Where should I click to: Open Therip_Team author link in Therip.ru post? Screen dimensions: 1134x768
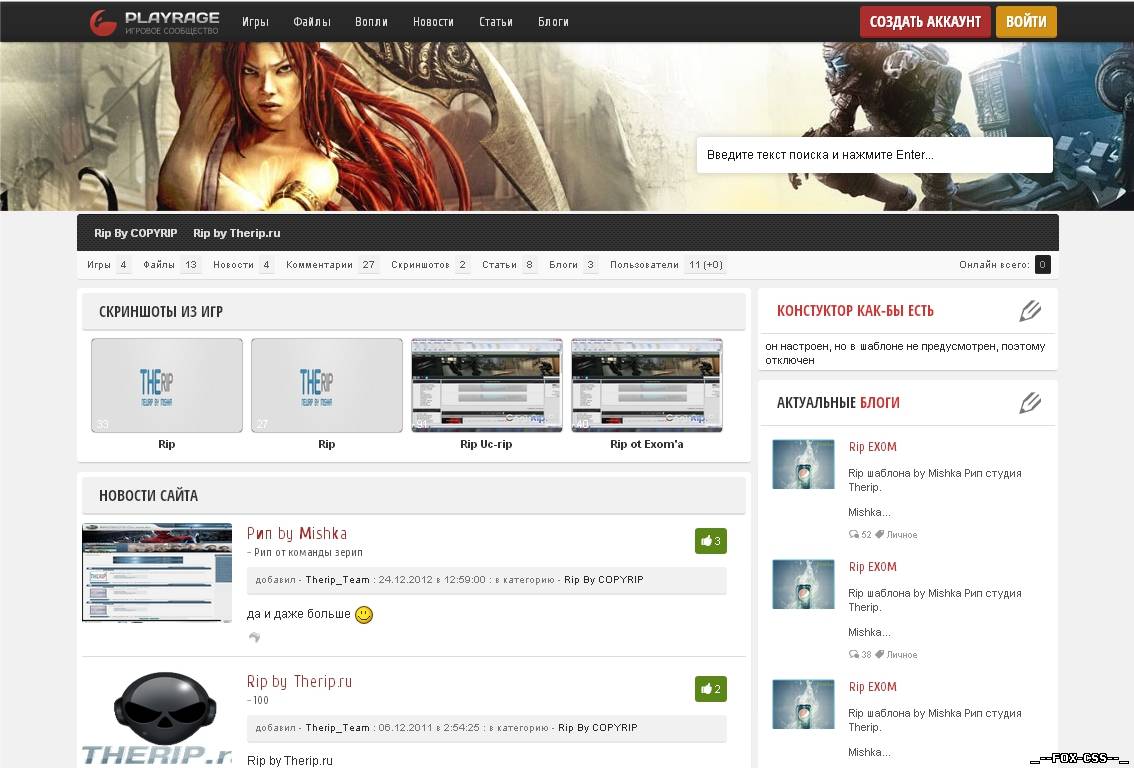(x=338, y=728)
